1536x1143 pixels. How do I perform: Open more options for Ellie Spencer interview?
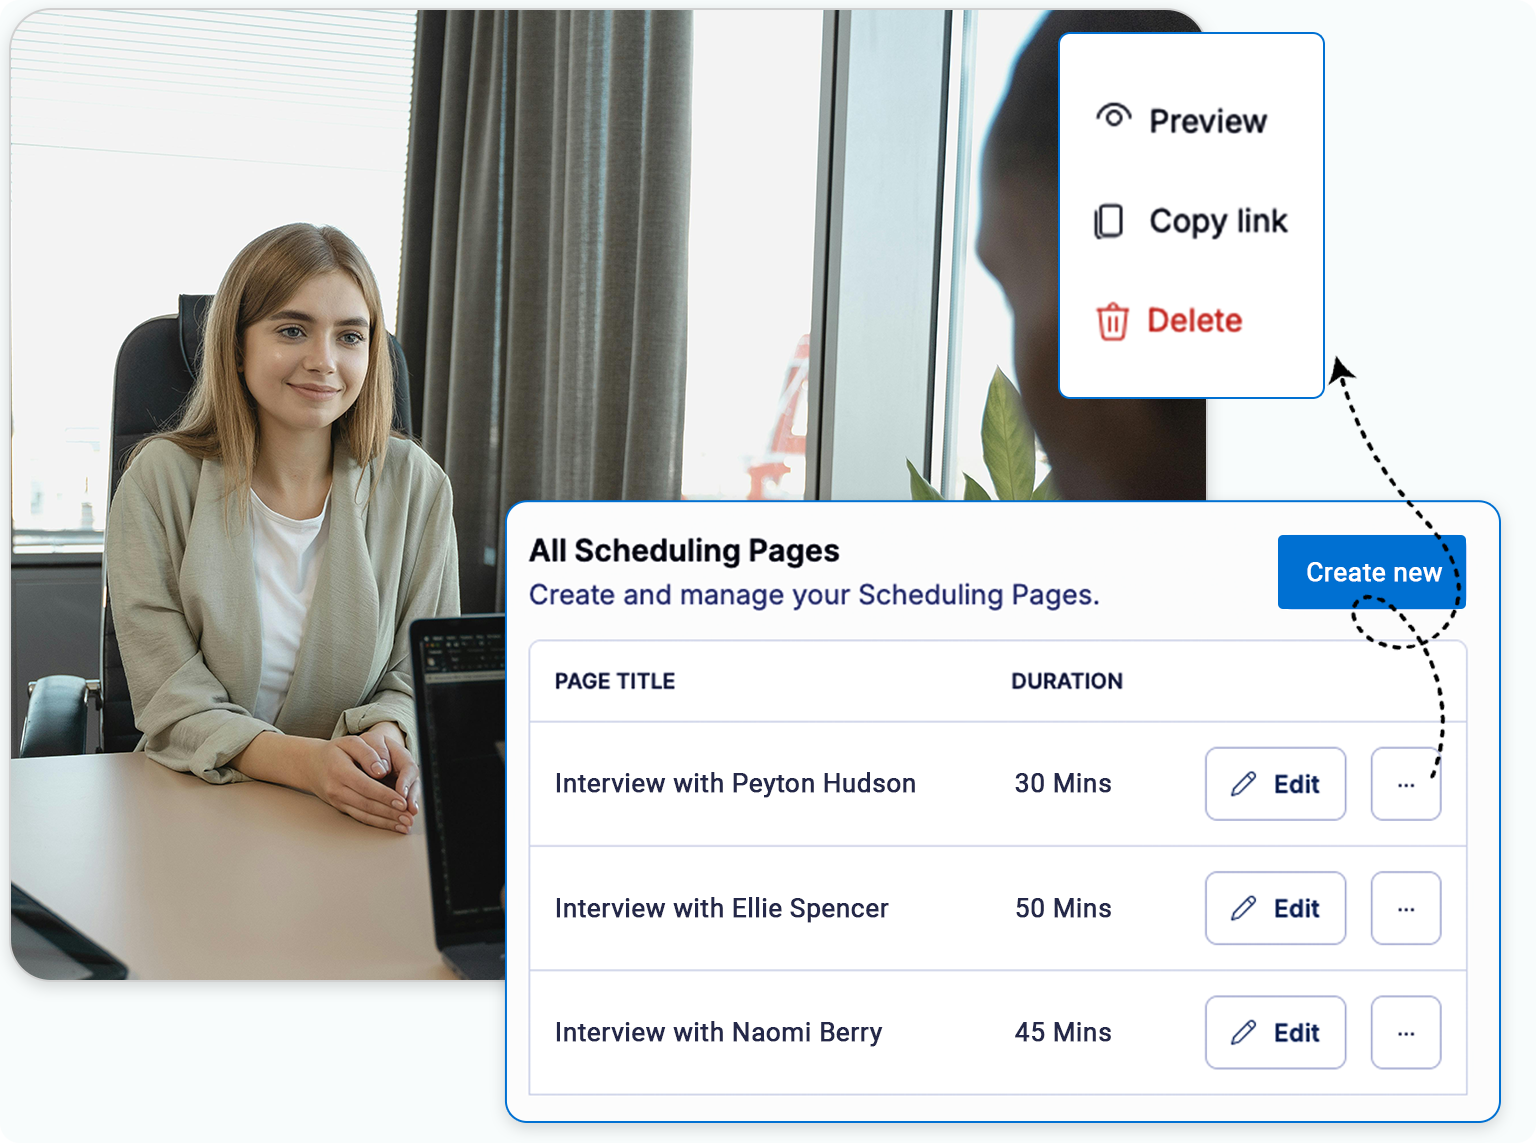1406,908
